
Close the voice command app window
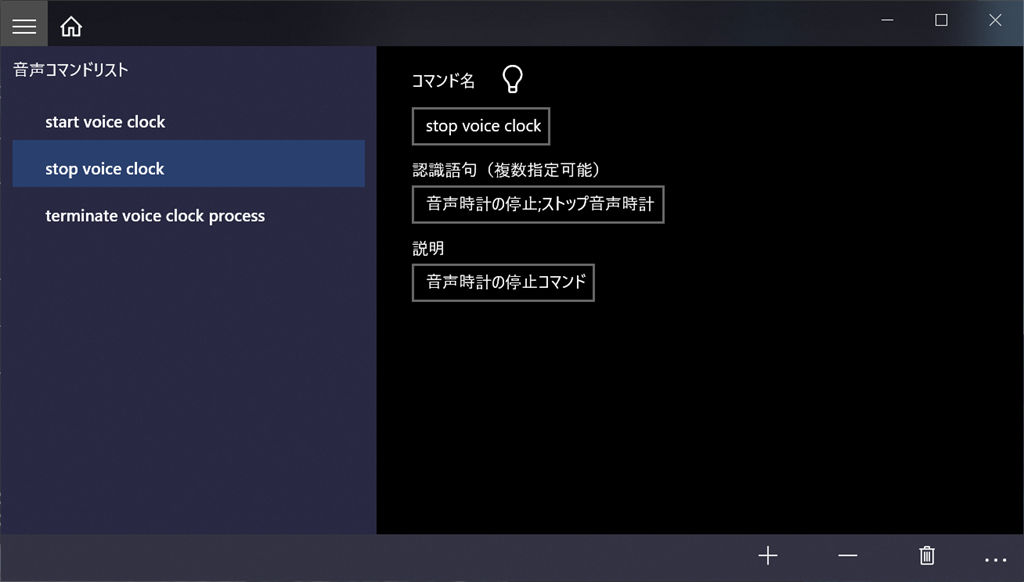[x=995, y=20]
